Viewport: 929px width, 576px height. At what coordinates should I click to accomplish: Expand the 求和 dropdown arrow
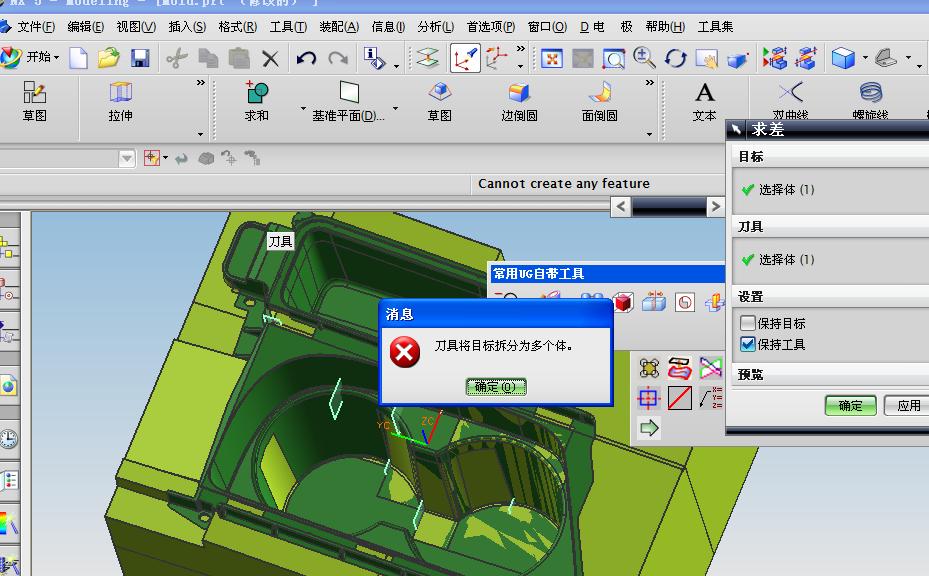coord(303,108)
